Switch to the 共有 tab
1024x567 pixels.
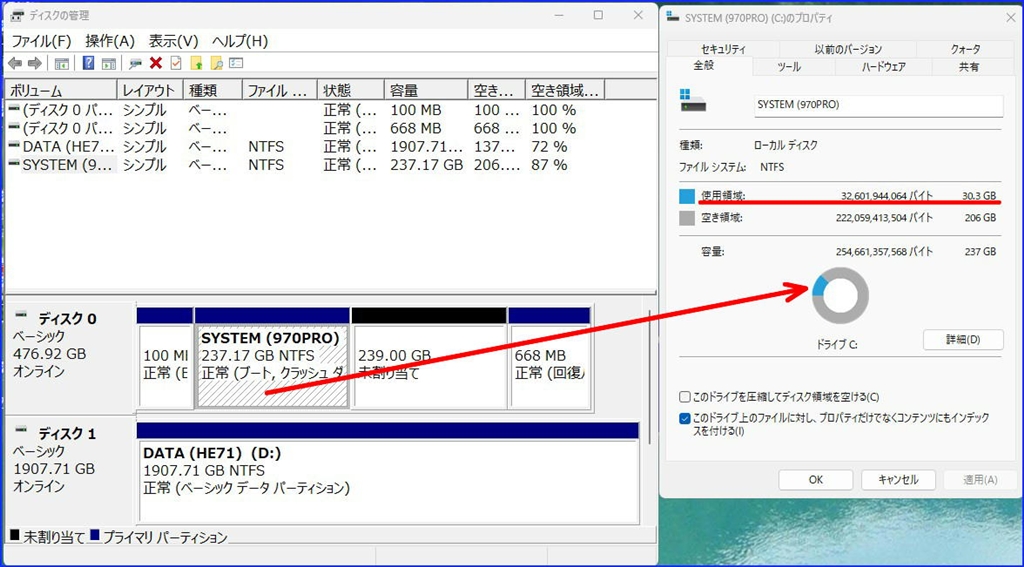968,67
